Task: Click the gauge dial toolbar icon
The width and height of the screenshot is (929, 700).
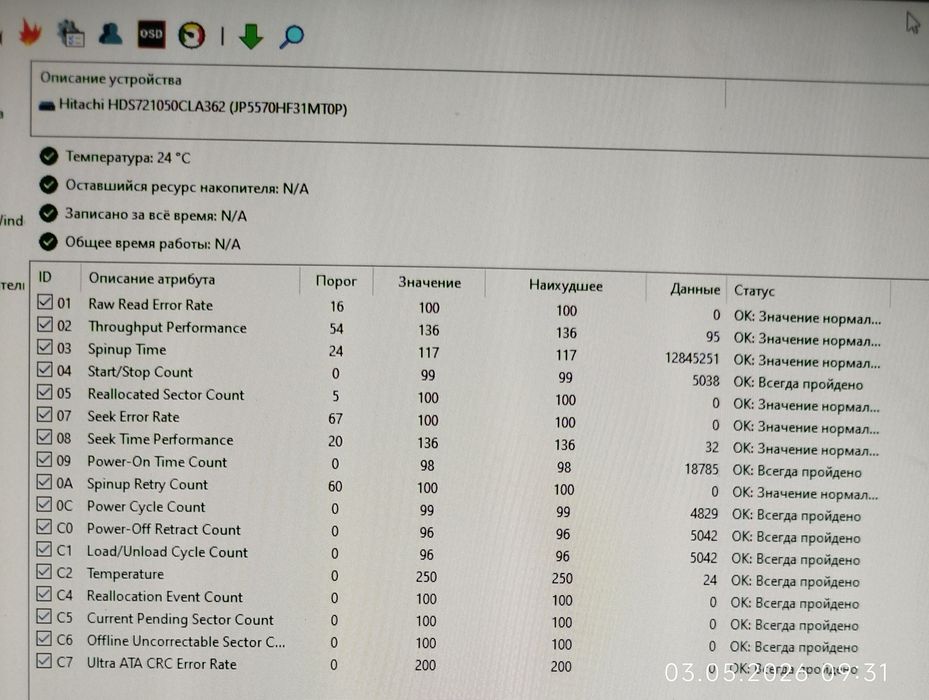Action: (191, 35)
